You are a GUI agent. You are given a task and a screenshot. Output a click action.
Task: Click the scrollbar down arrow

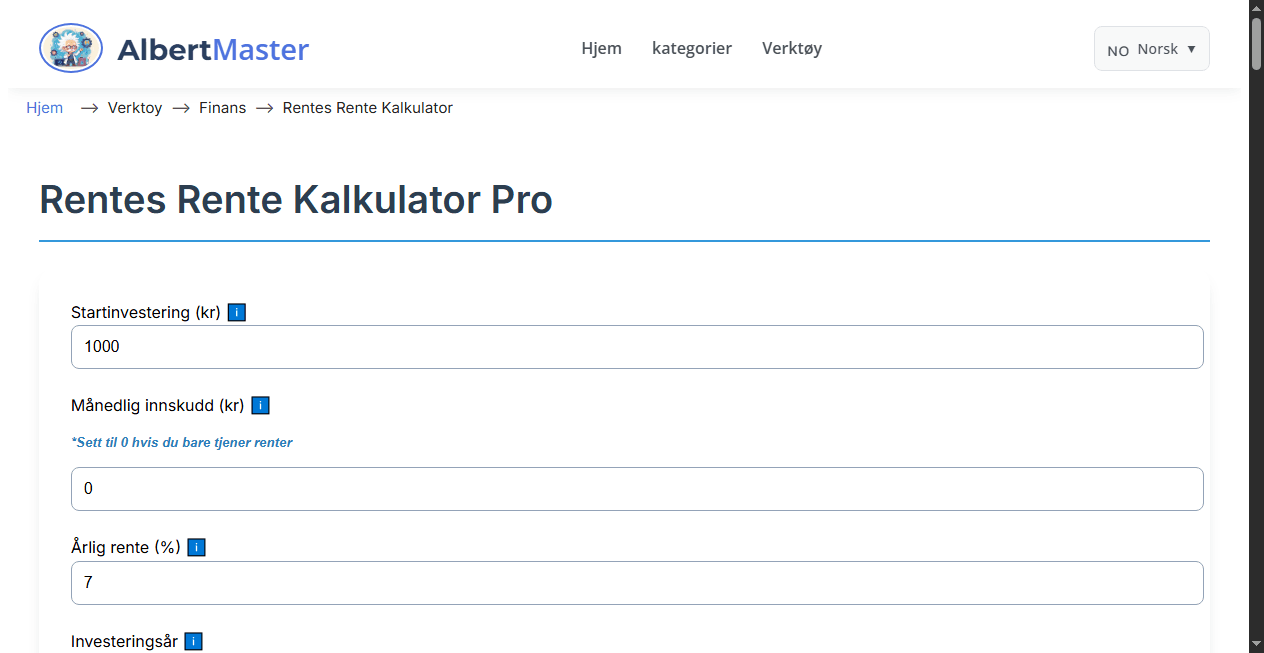(1256, 646)
